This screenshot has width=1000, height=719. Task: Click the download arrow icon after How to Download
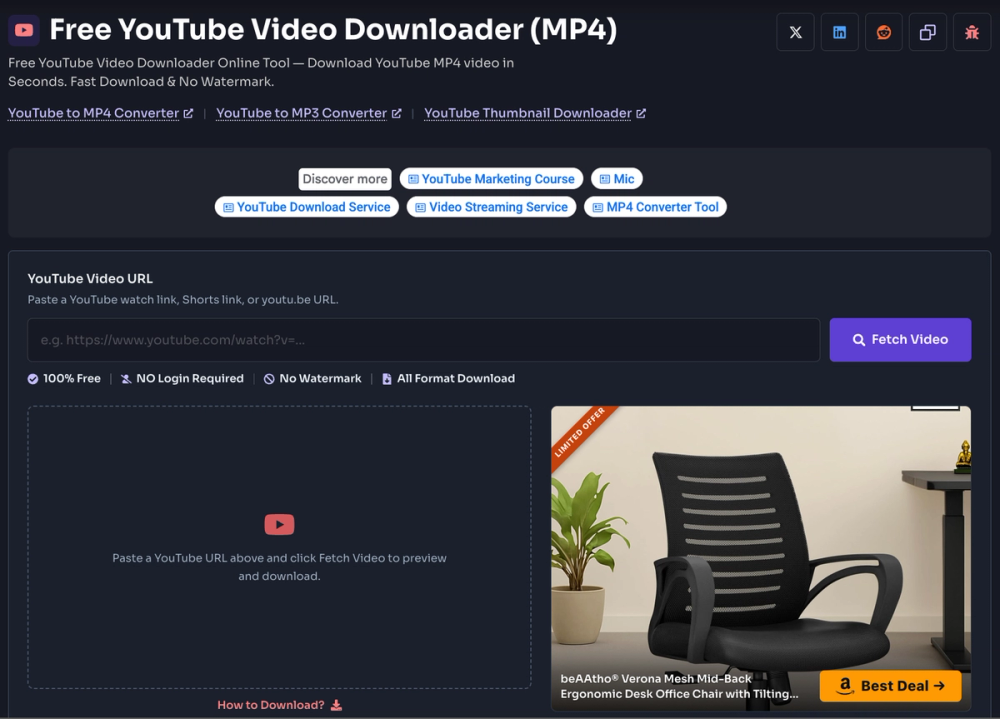337,705
